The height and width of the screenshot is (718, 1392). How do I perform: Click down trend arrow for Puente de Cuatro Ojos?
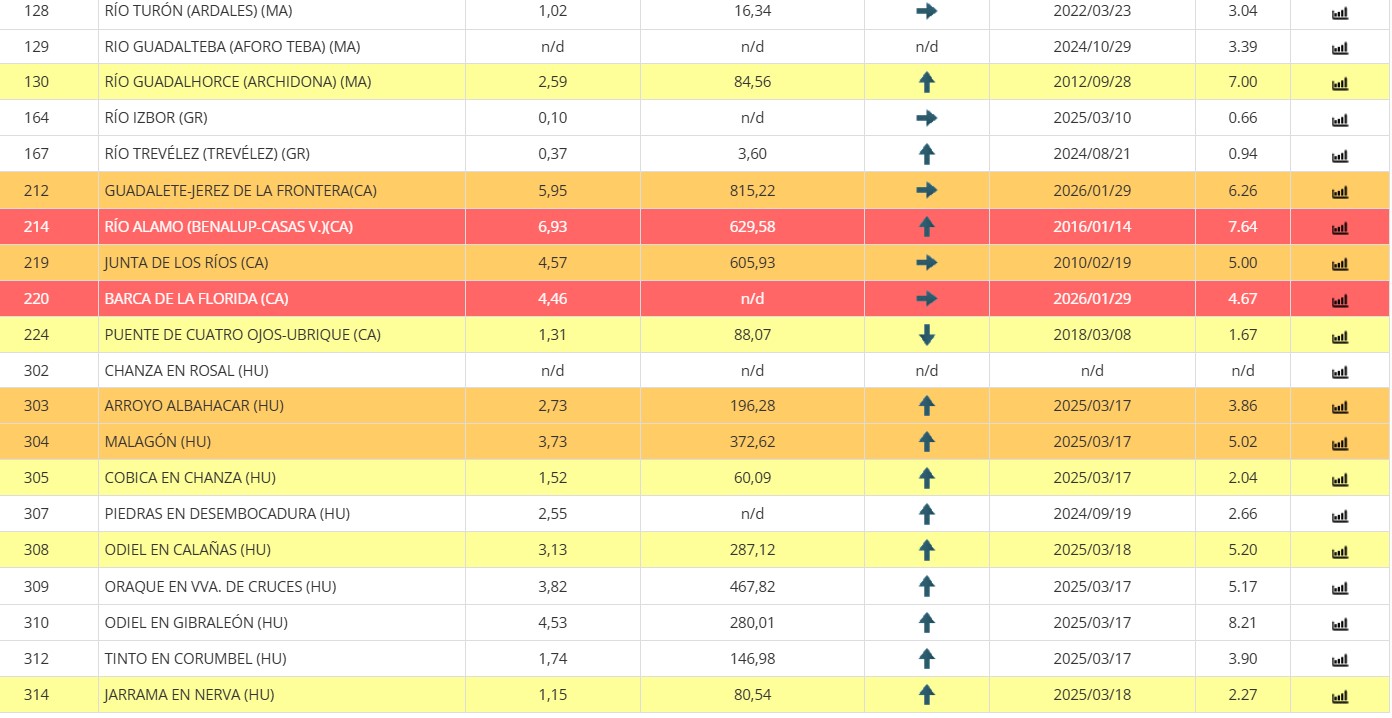click(926, 335)
